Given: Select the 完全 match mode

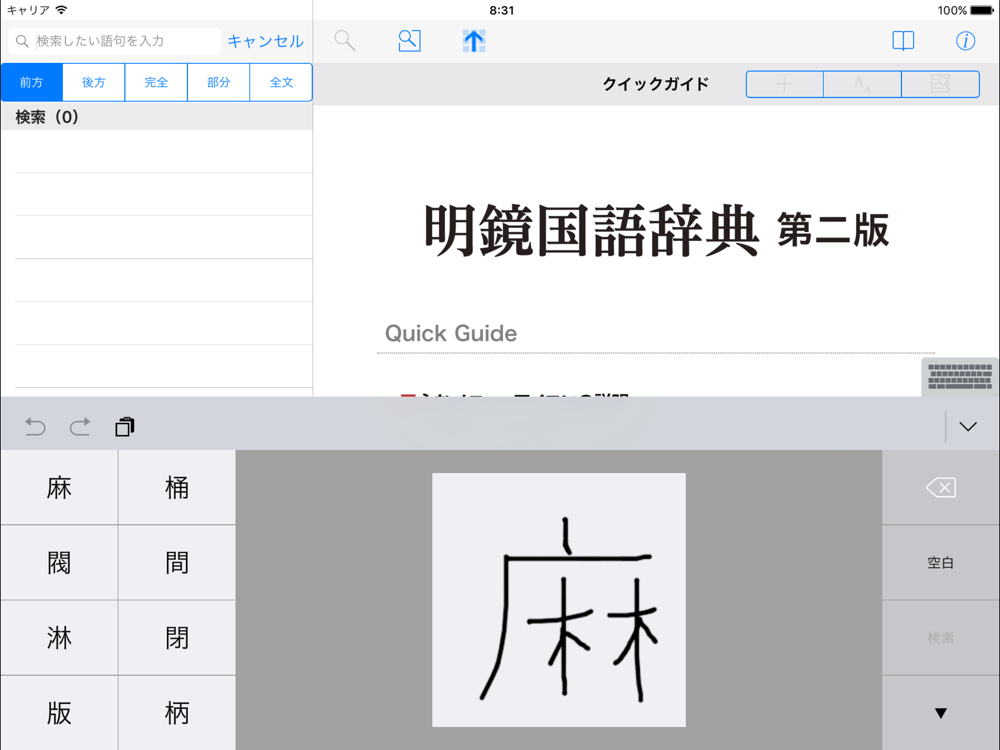Looking at the screenshot, I should (x=156, y=83).
